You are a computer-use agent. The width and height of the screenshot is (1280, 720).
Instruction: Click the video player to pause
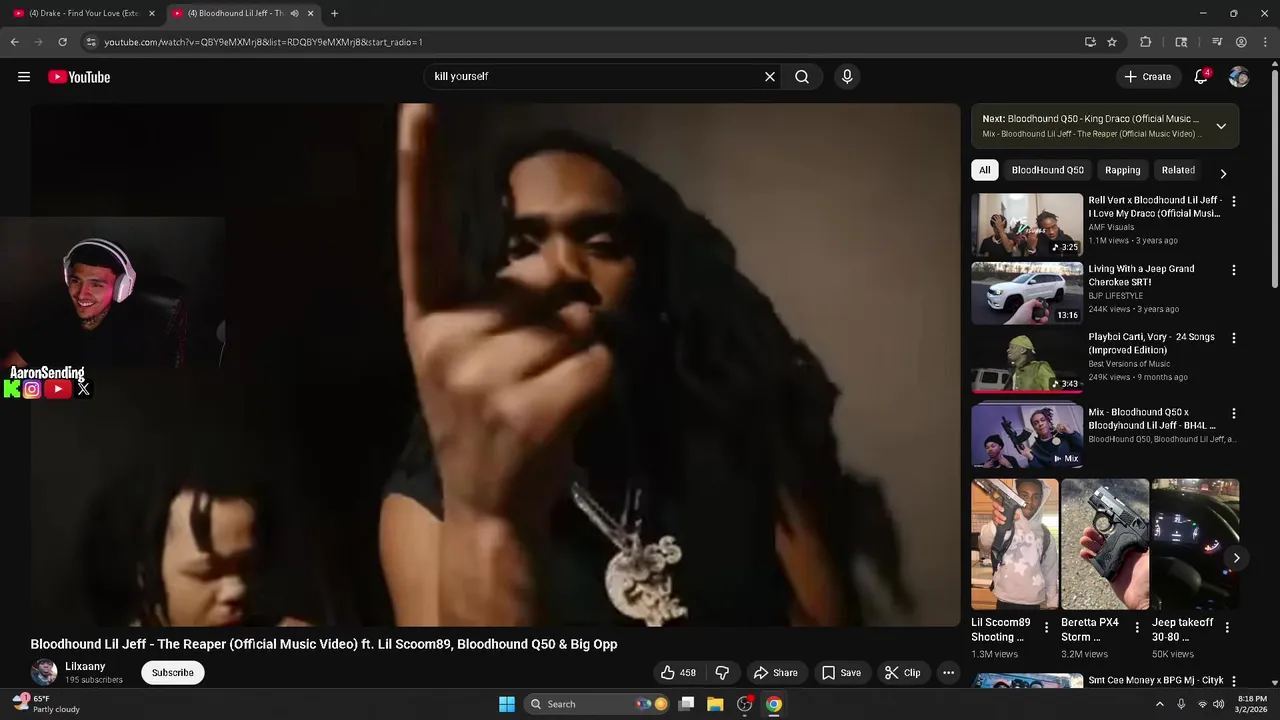coord(495,365)
